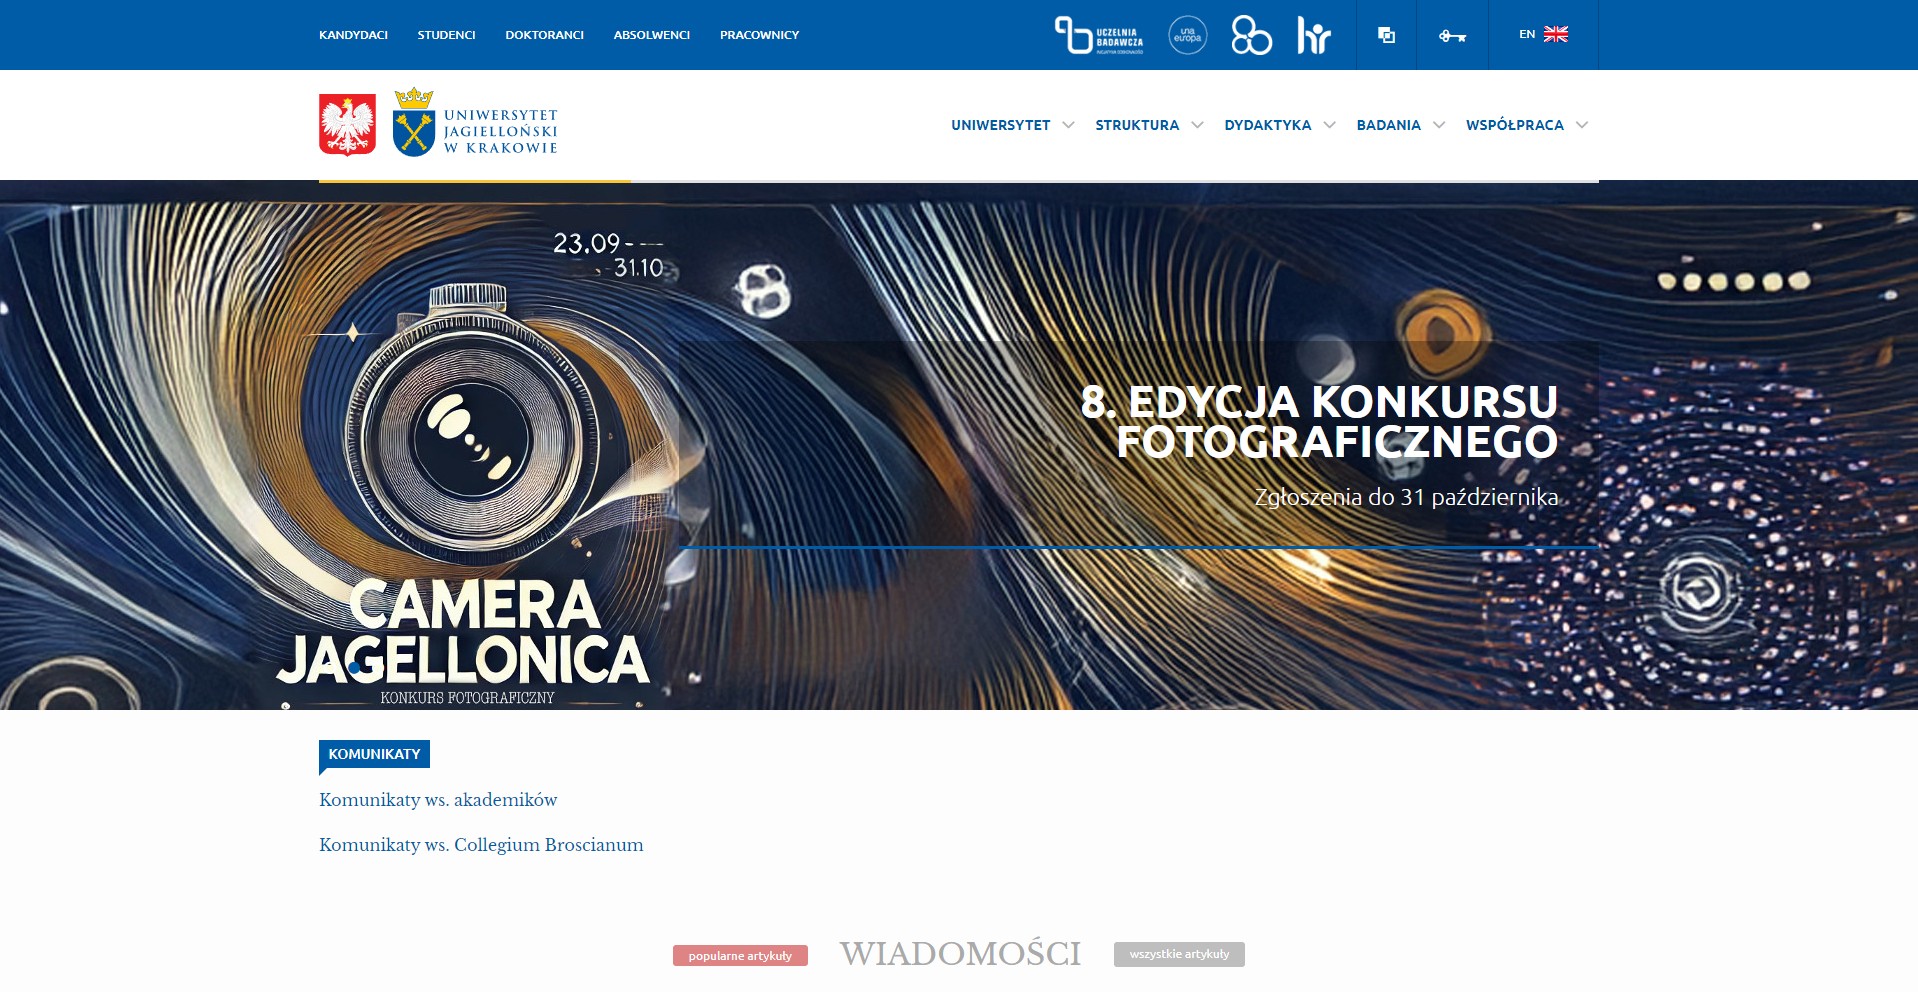Open the UNIWERSYTET main menu item
This screenshot has height=992, width=1918.
click(x=1000, y=125)
